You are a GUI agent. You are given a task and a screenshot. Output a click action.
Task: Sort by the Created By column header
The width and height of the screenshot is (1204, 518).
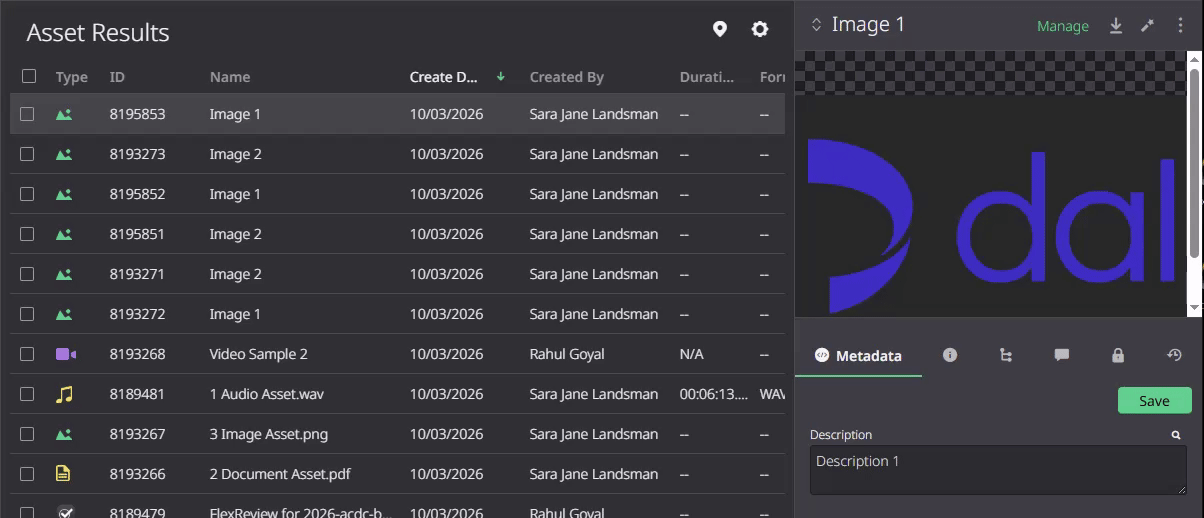pyautogui.click(x=567, y=77)
